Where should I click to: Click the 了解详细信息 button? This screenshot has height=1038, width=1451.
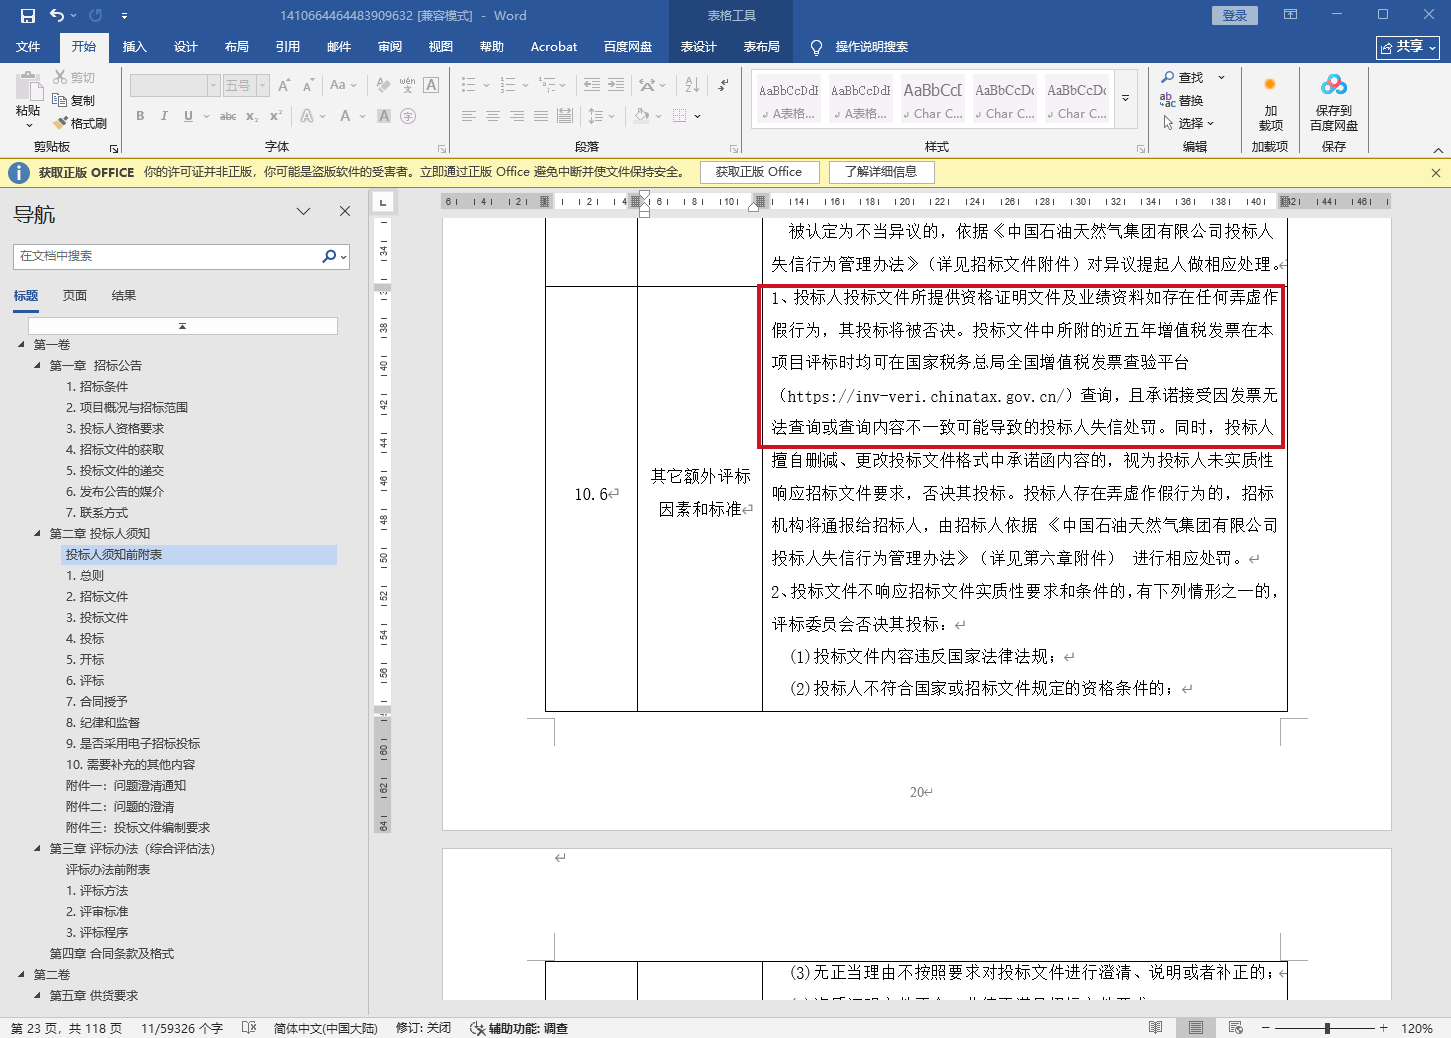pos(881,172)
